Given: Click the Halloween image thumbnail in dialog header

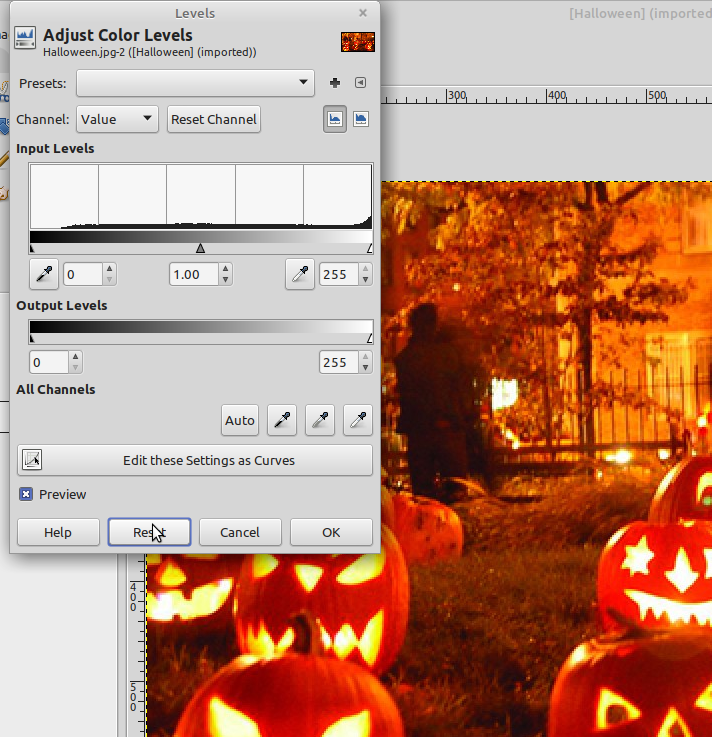Looking at the screenshot, I should pos(357,42).
